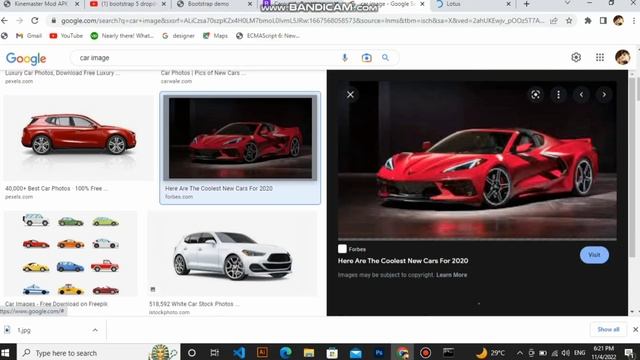
Task: Go to next image in preview
Action: coord(604,95)
